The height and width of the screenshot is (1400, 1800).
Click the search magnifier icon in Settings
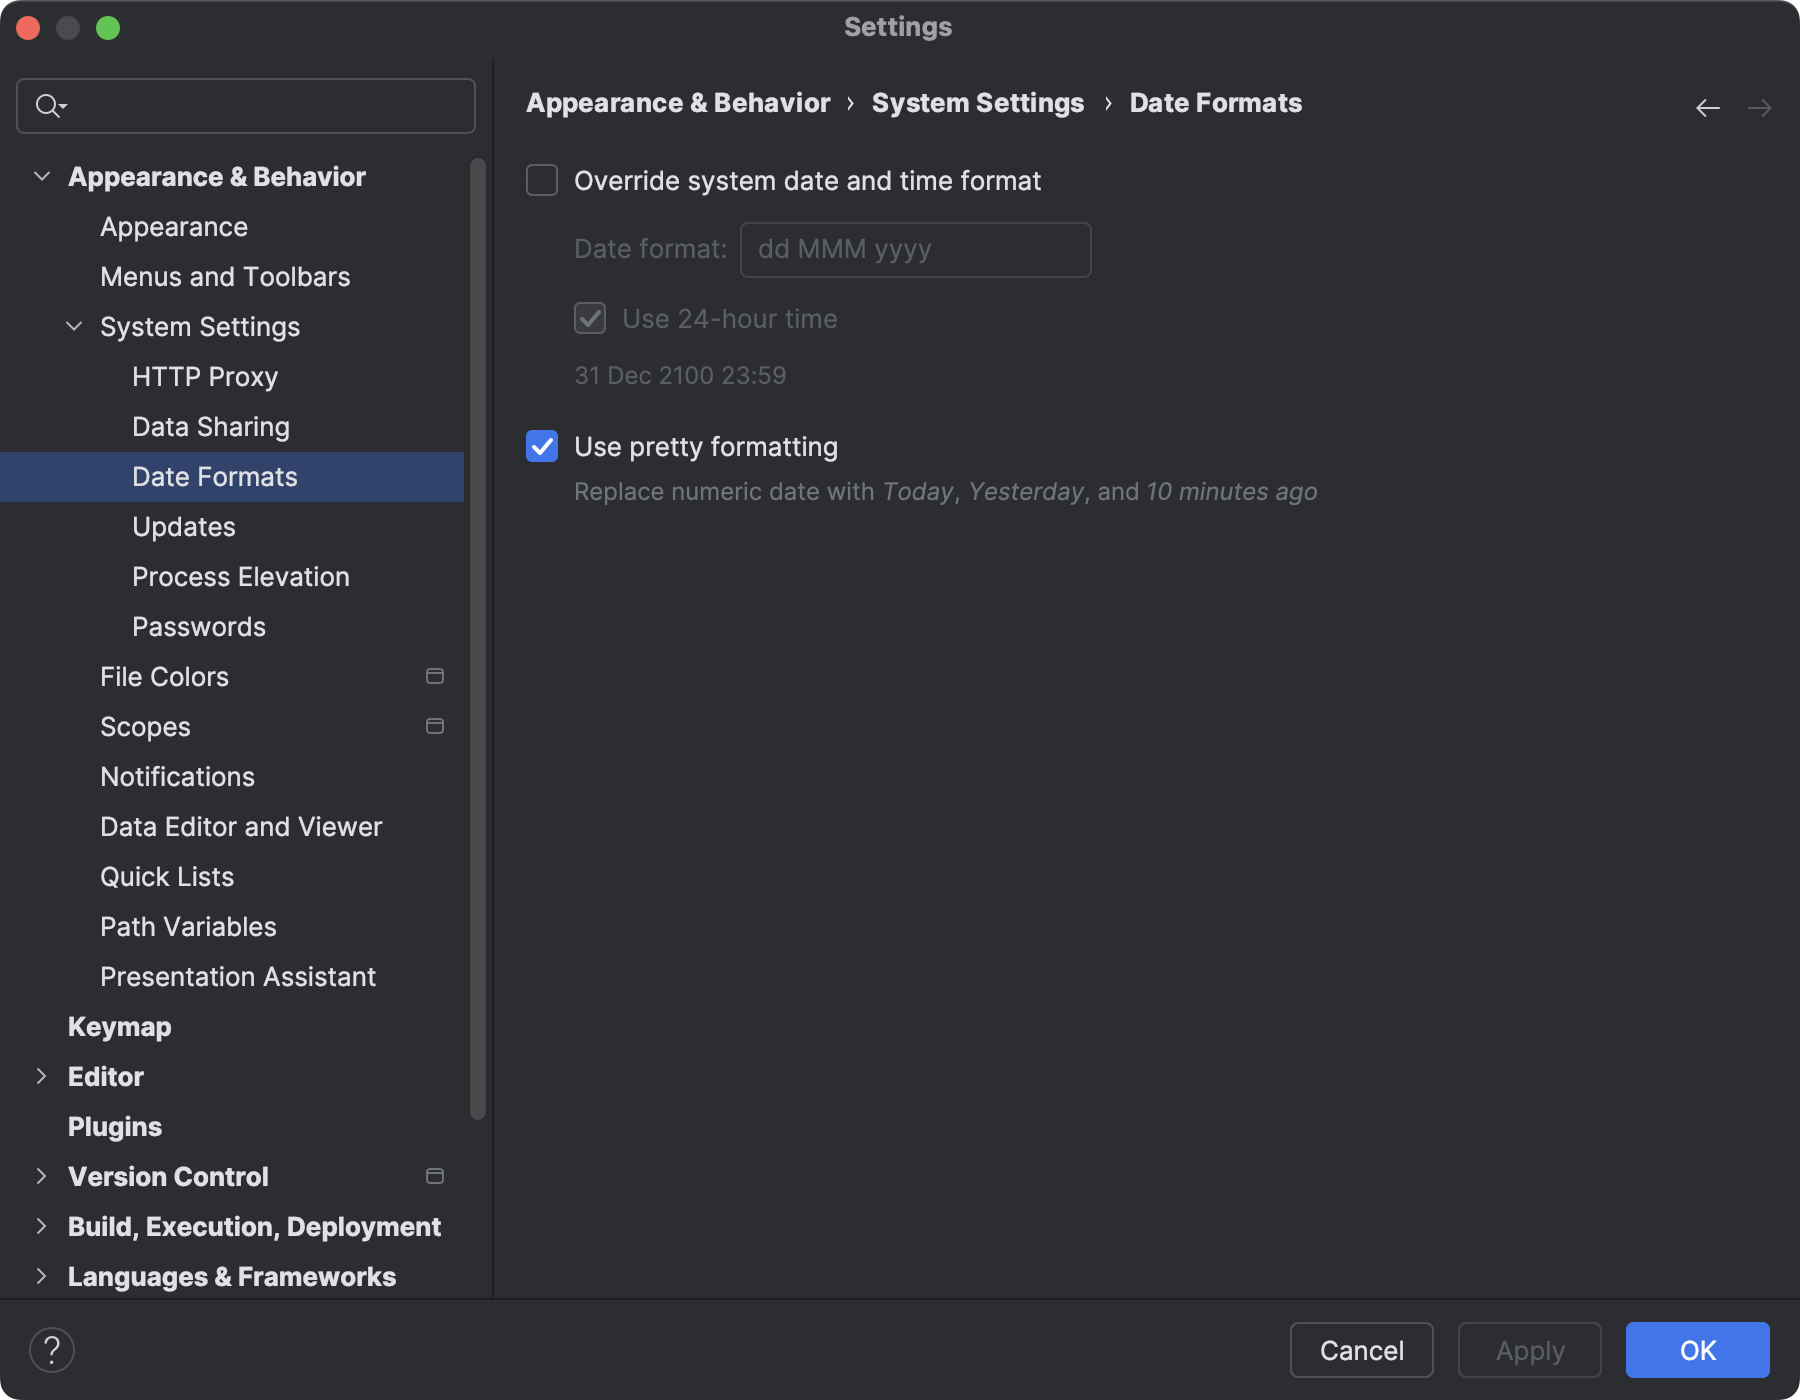45,105
